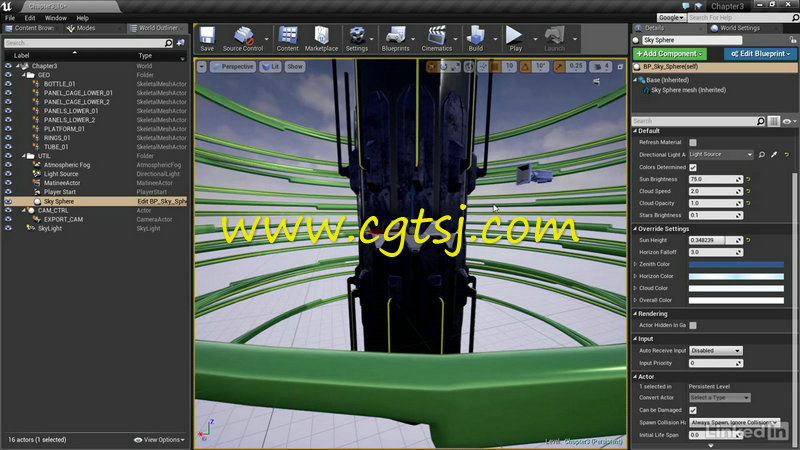Open Convert Actor type dropdown

(719, 397)
